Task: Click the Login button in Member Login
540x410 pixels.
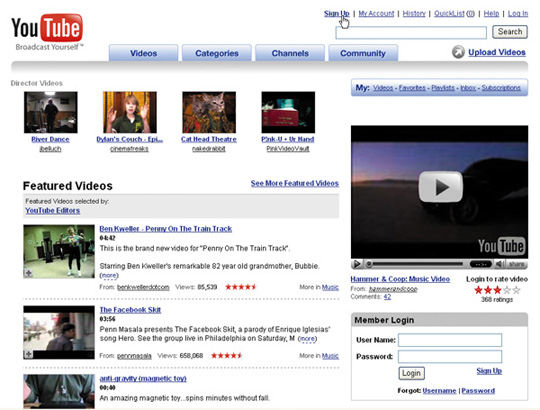Action: coord(412,373)
